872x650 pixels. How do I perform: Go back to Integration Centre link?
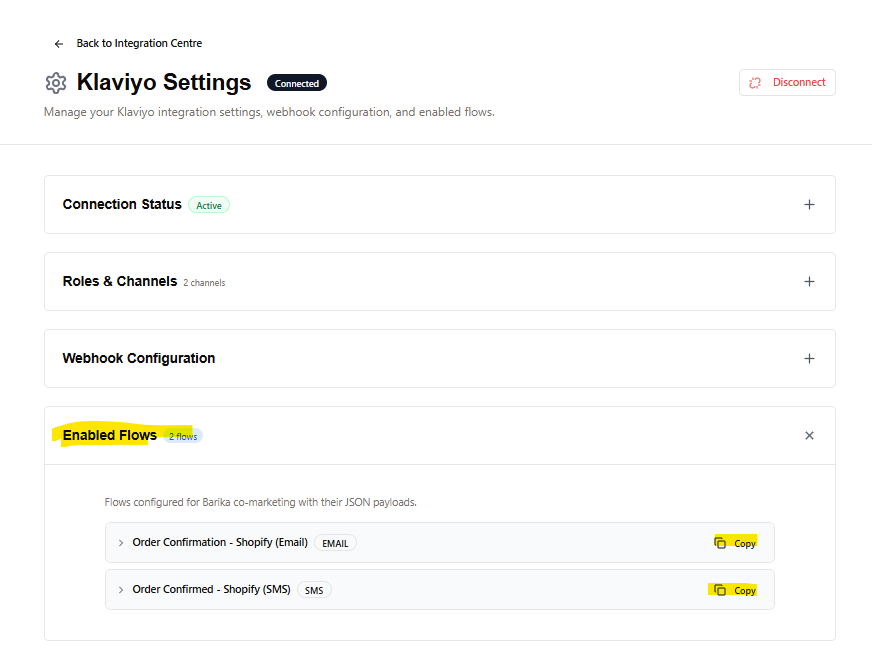click(139, 43)
